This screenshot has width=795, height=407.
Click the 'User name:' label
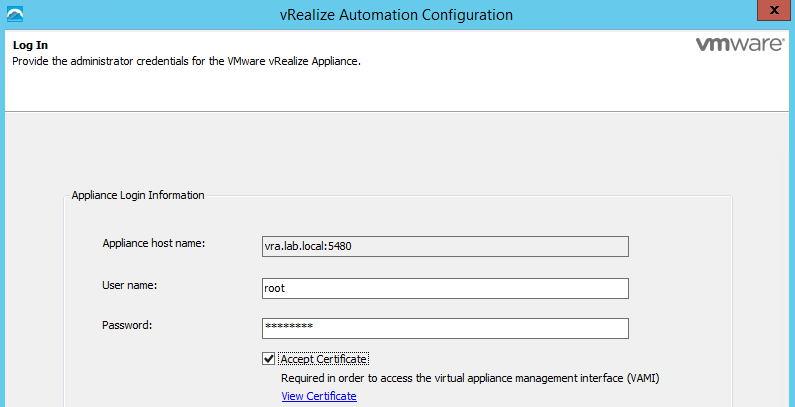pos(130,286)
